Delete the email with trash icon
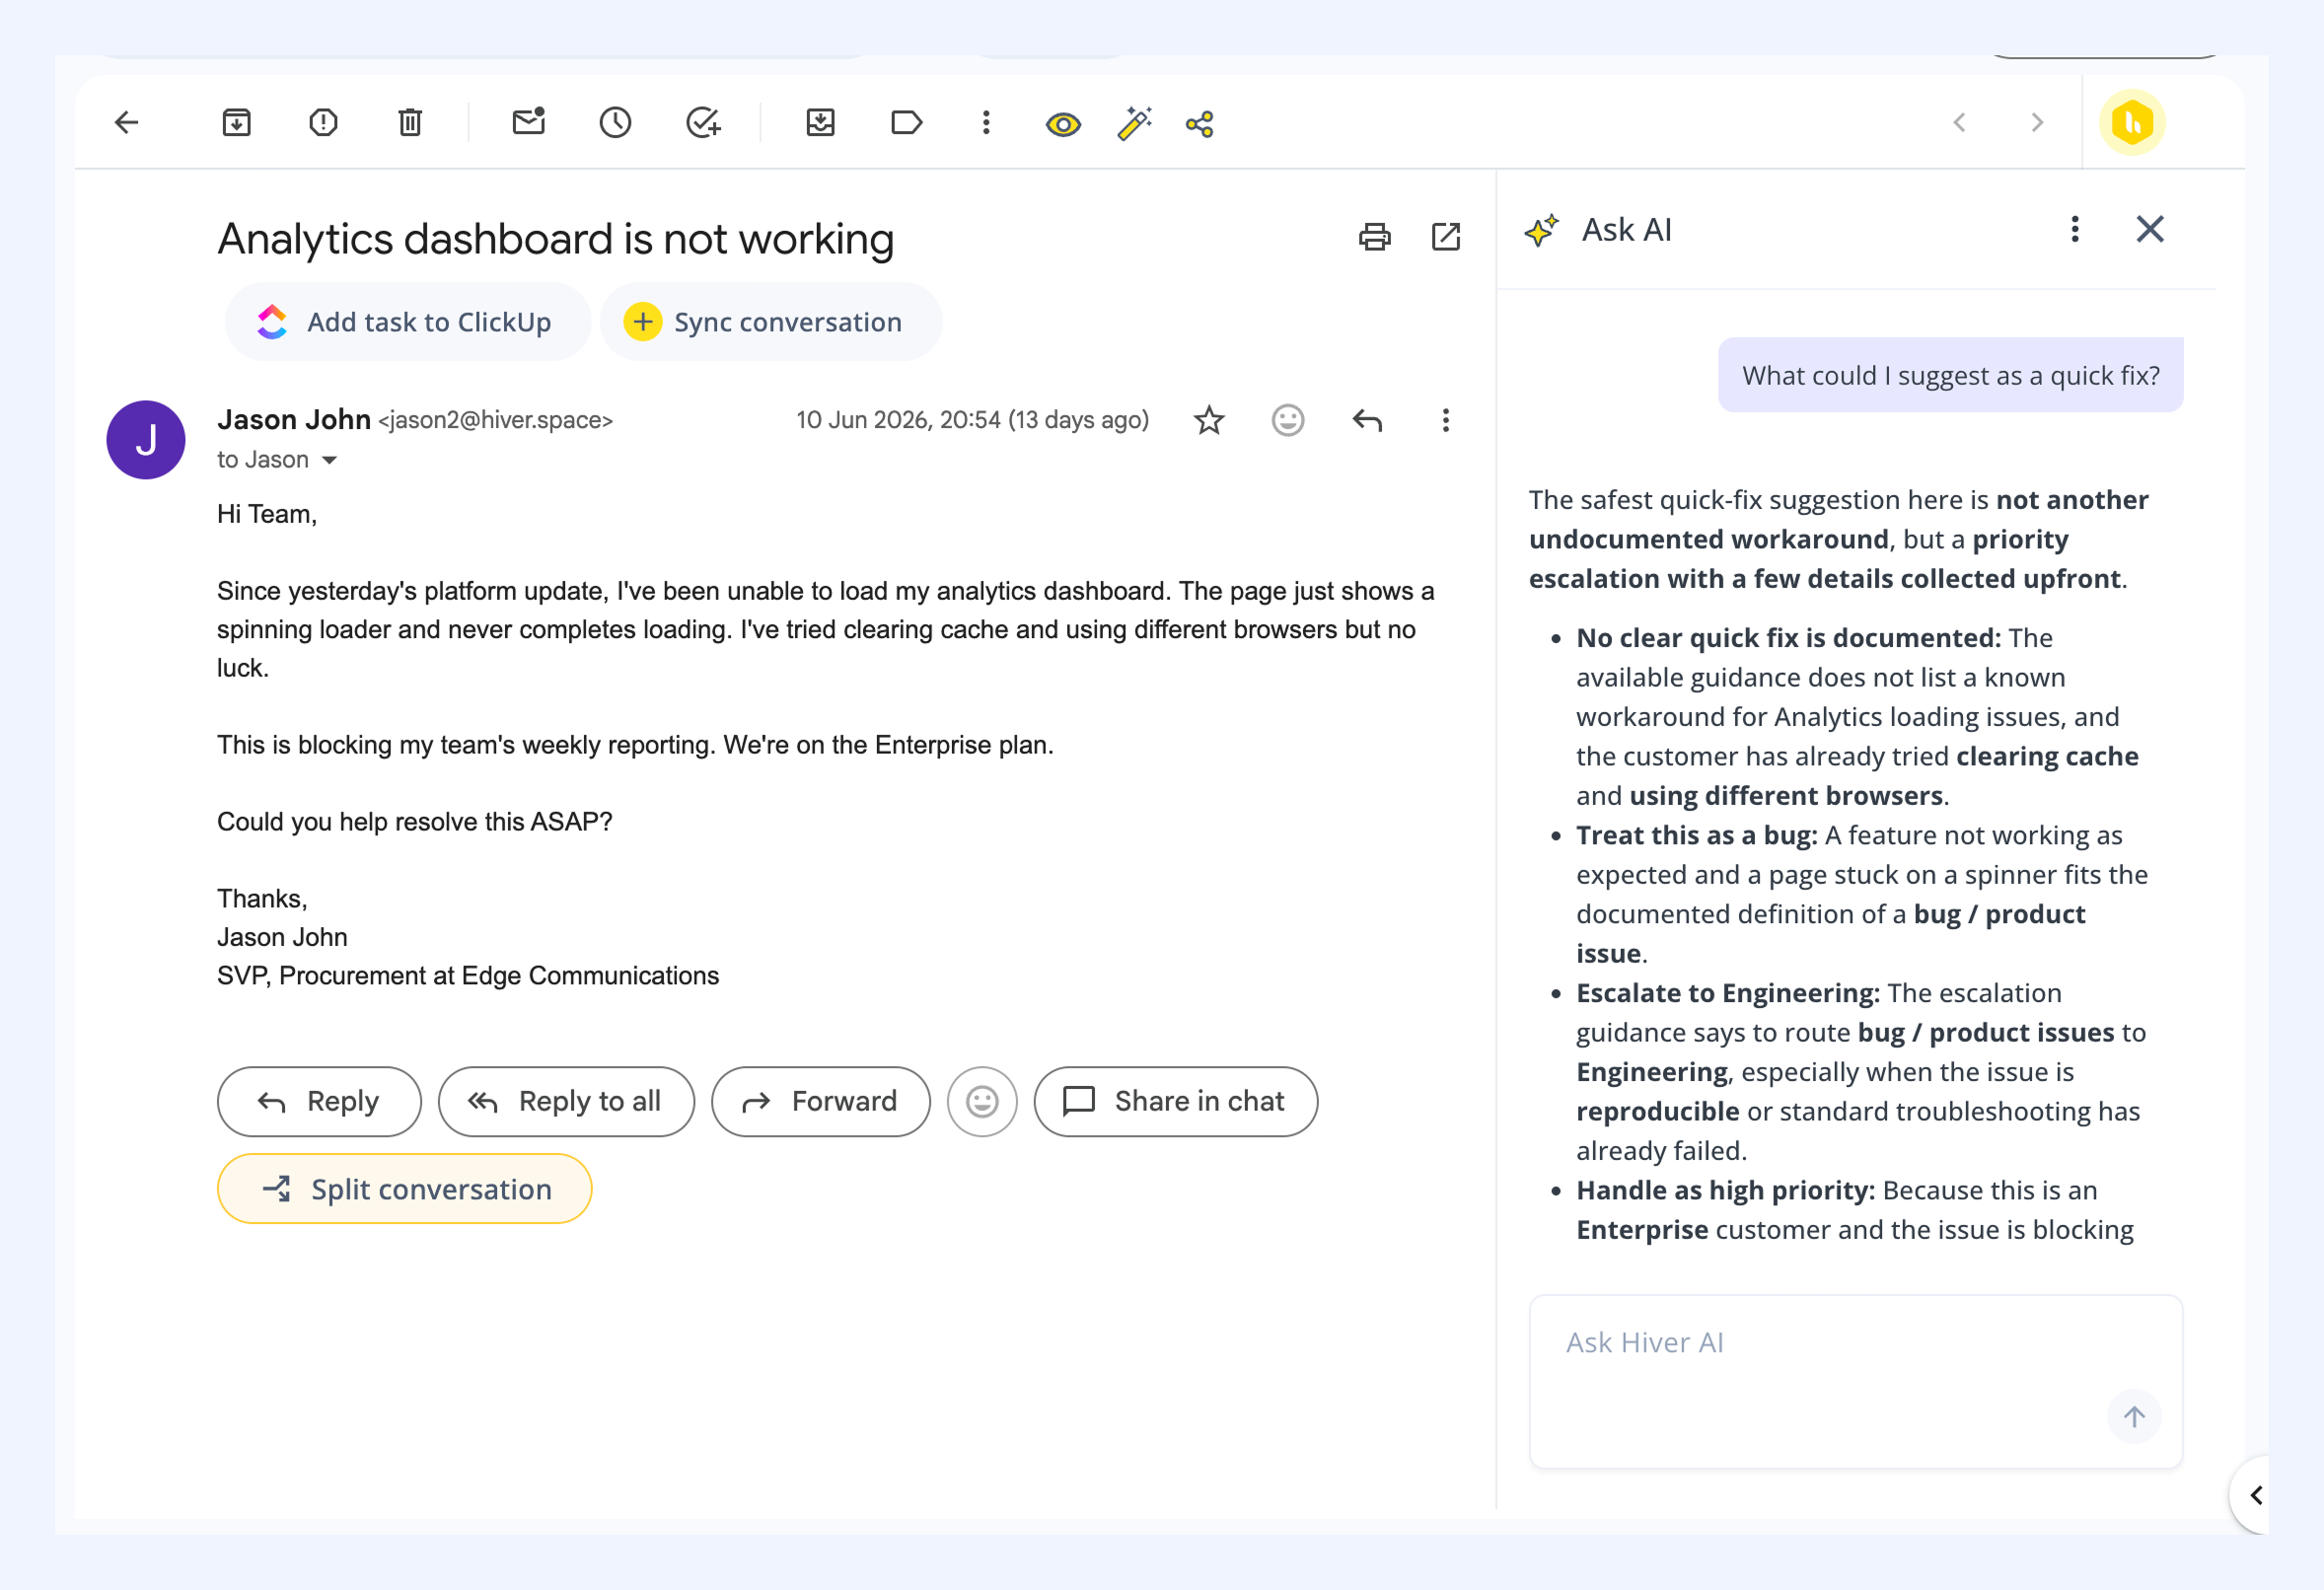This screenshot has height=1590, width=2324. click(410, 123)
